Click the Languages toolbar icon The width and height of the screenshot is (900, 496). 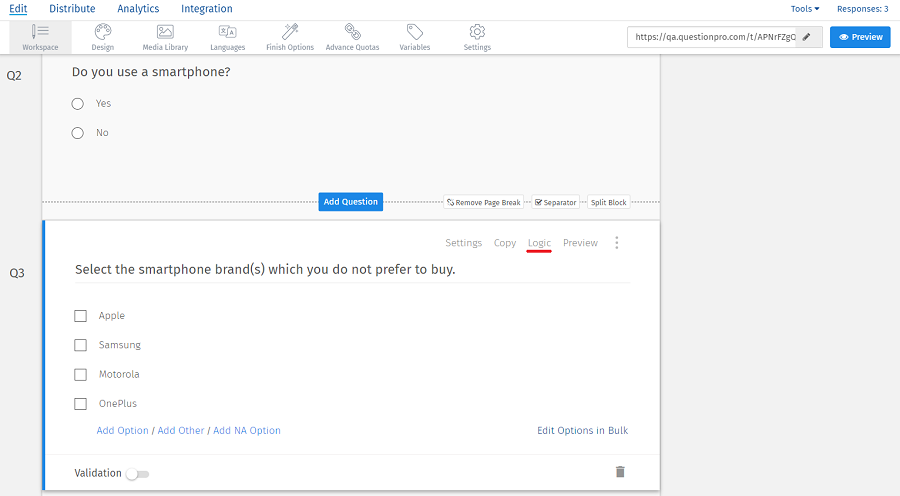[227, 32]
